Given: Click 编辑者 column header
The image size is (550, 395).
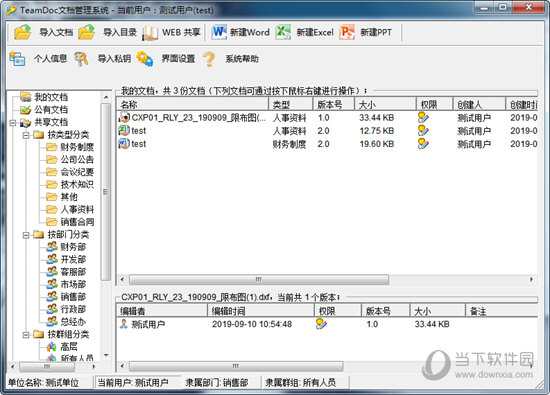Looking at the screenshot, I should click(162, 311).
